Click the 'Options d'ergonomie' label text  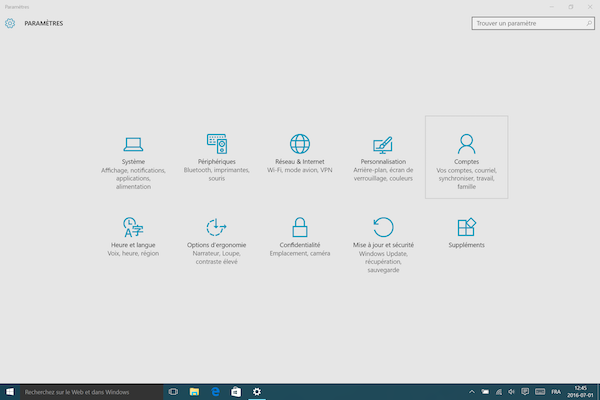point(217,245)
